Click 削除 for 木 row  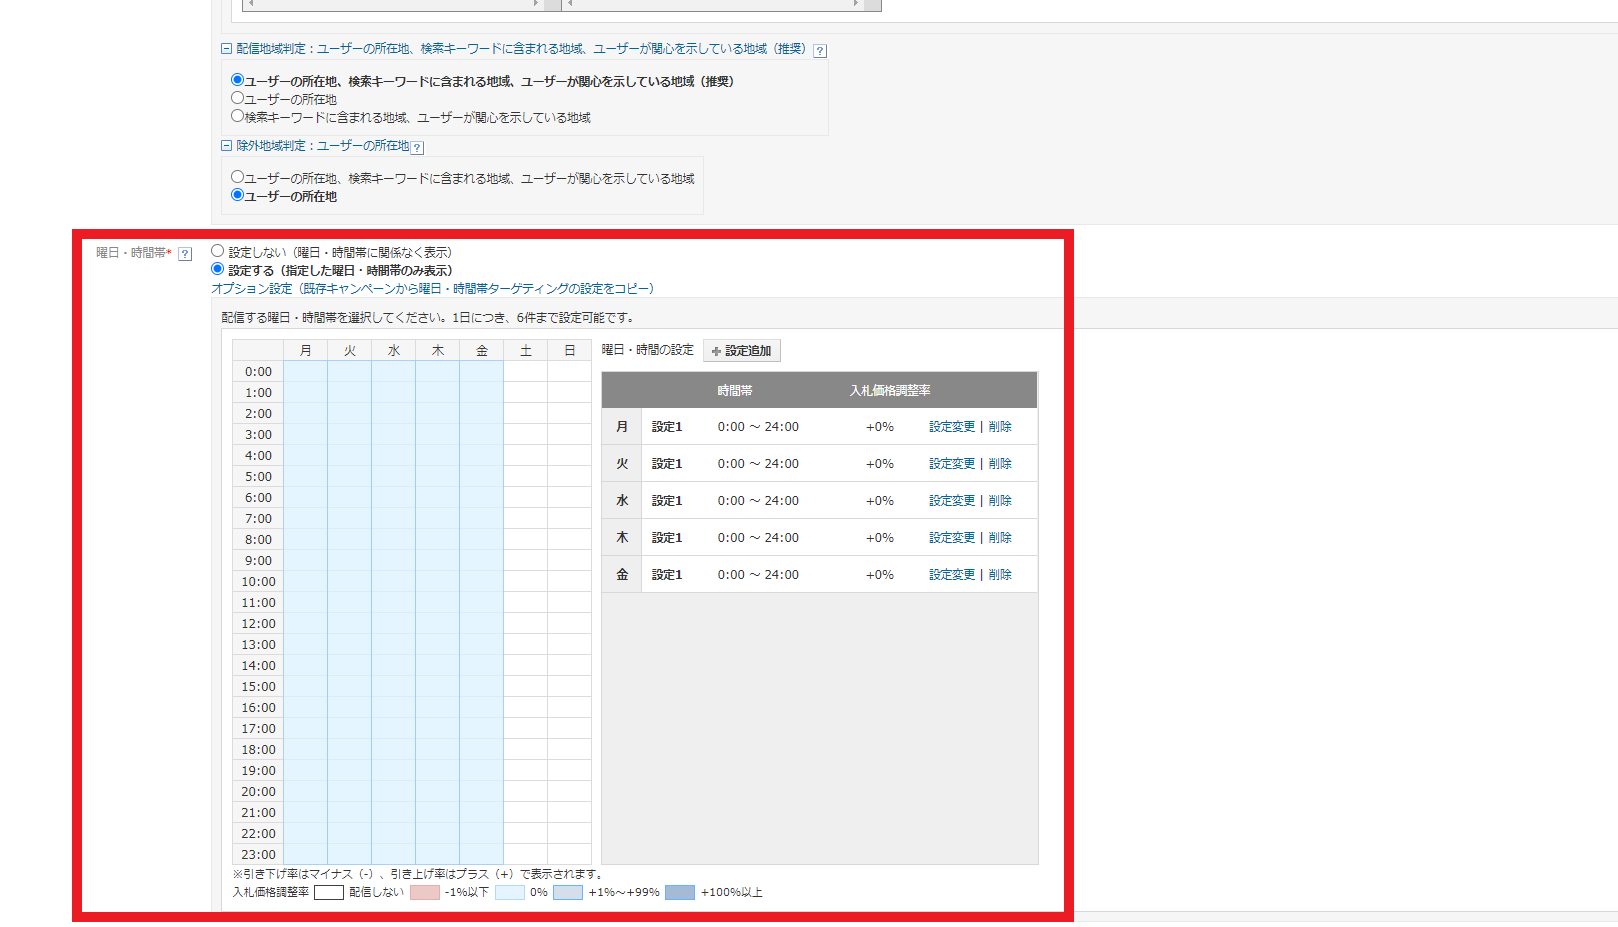pos(1000,538)
